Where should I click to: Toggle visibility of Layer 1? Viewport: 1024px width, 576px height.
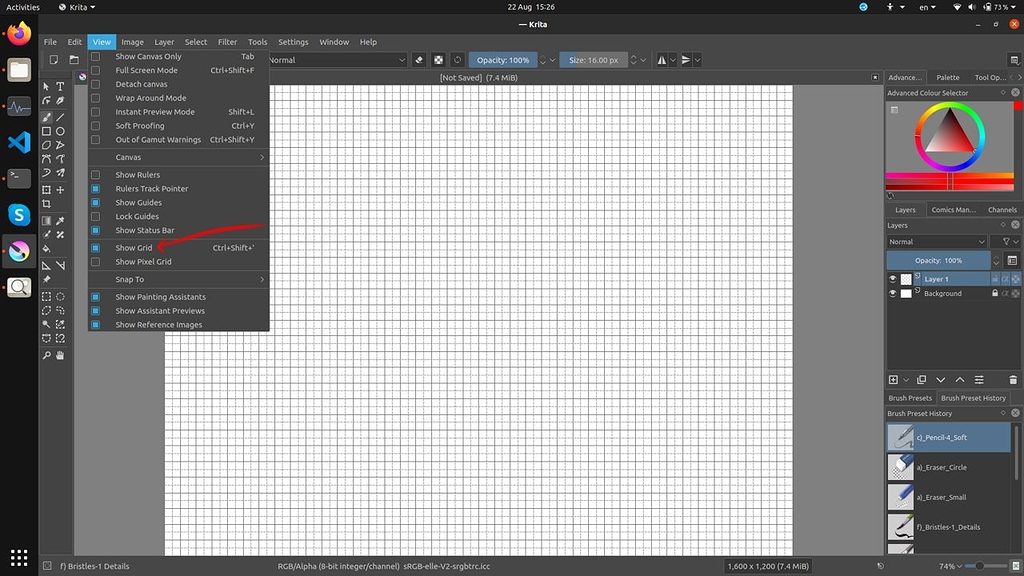coord(893,279)
